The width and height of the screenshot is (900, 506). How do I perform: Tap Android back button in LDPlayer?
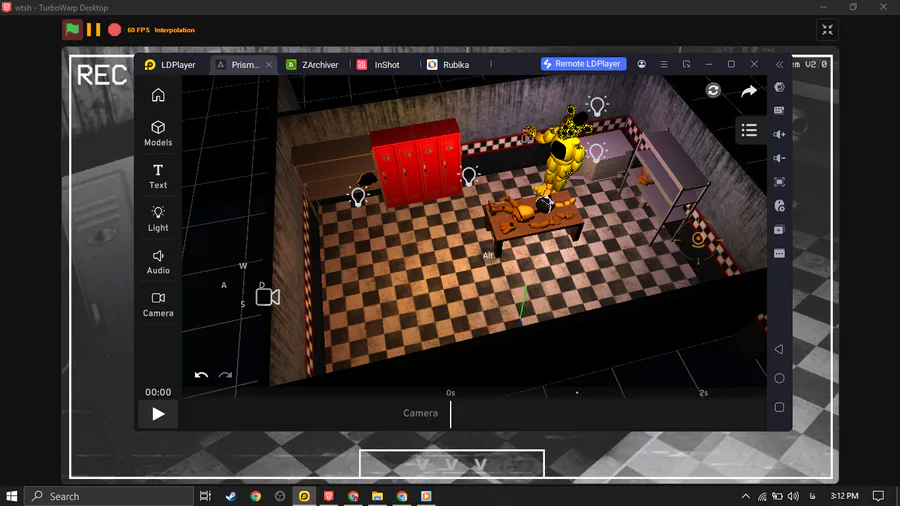[x=779, y=349]
